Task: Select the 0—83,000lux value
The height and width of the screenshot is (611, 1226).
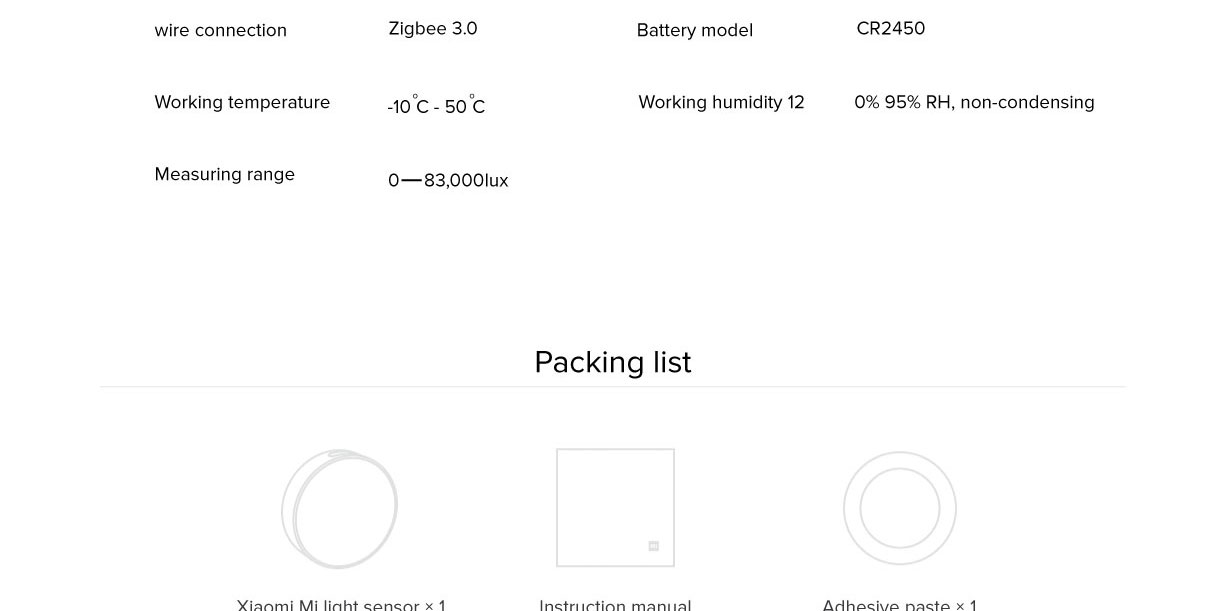Action: [x=448, y=180]
